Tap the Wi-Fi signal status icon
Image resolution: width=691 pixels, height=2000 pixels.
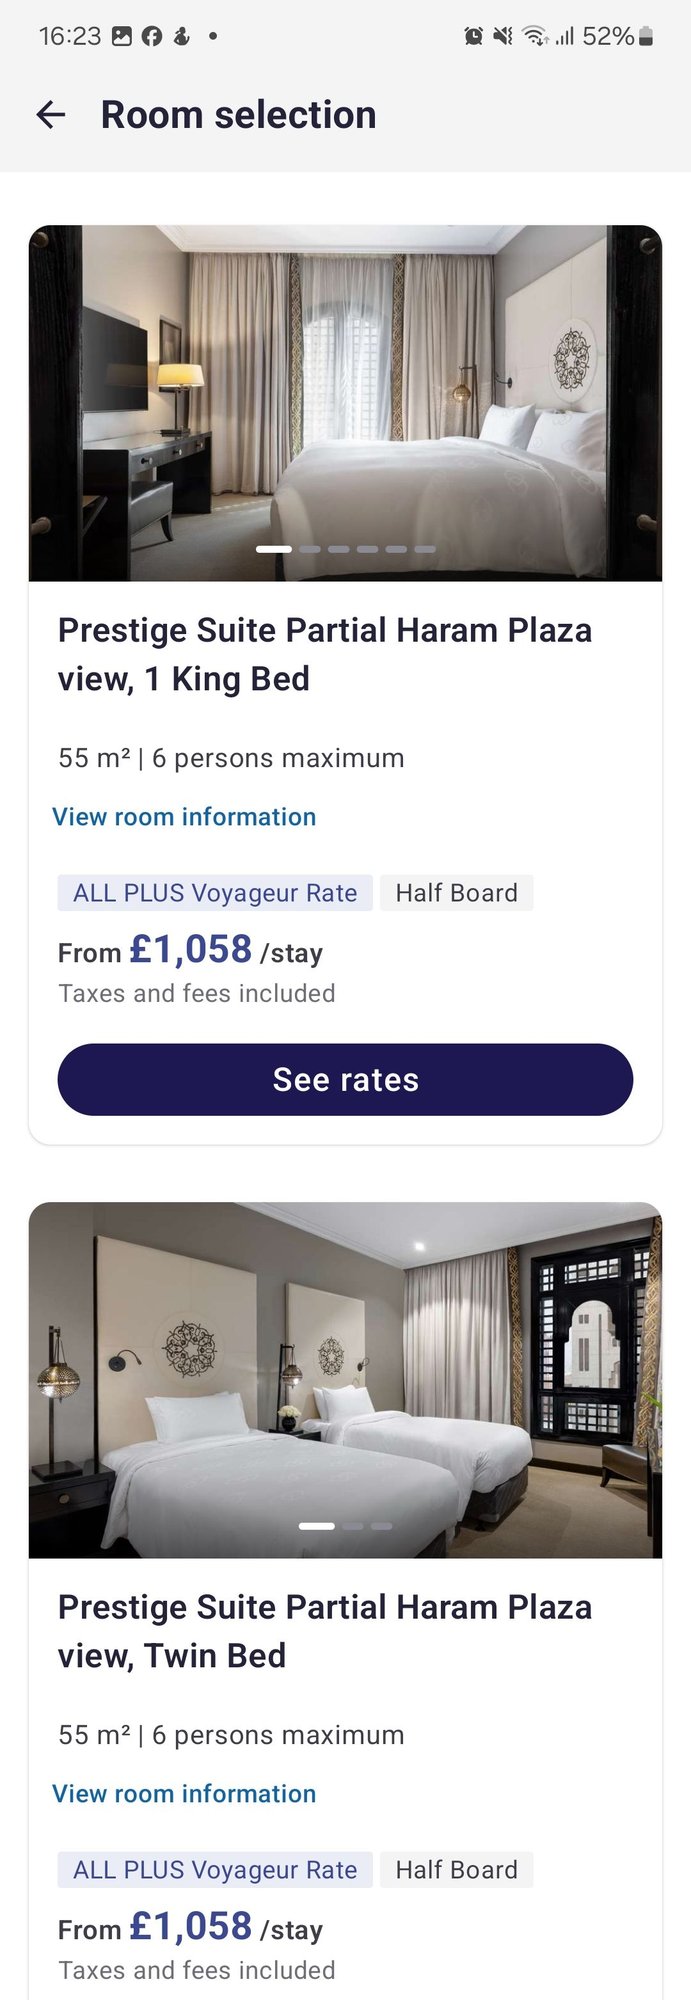click(x=536, y=37)
